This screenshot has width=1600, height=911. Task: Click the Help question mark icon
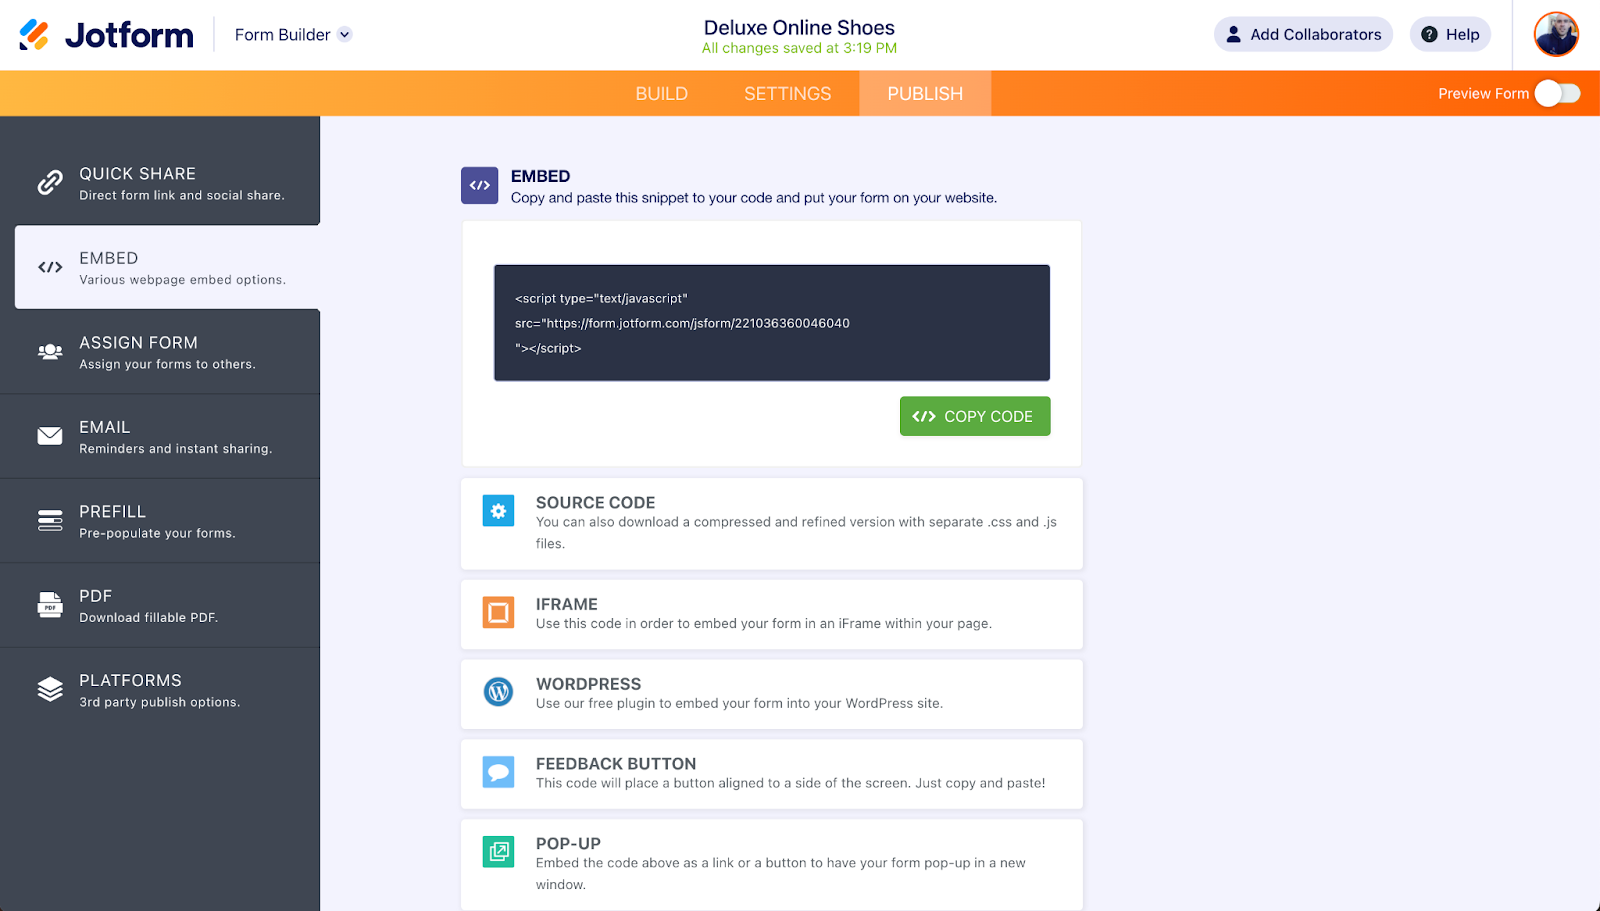1430,35
